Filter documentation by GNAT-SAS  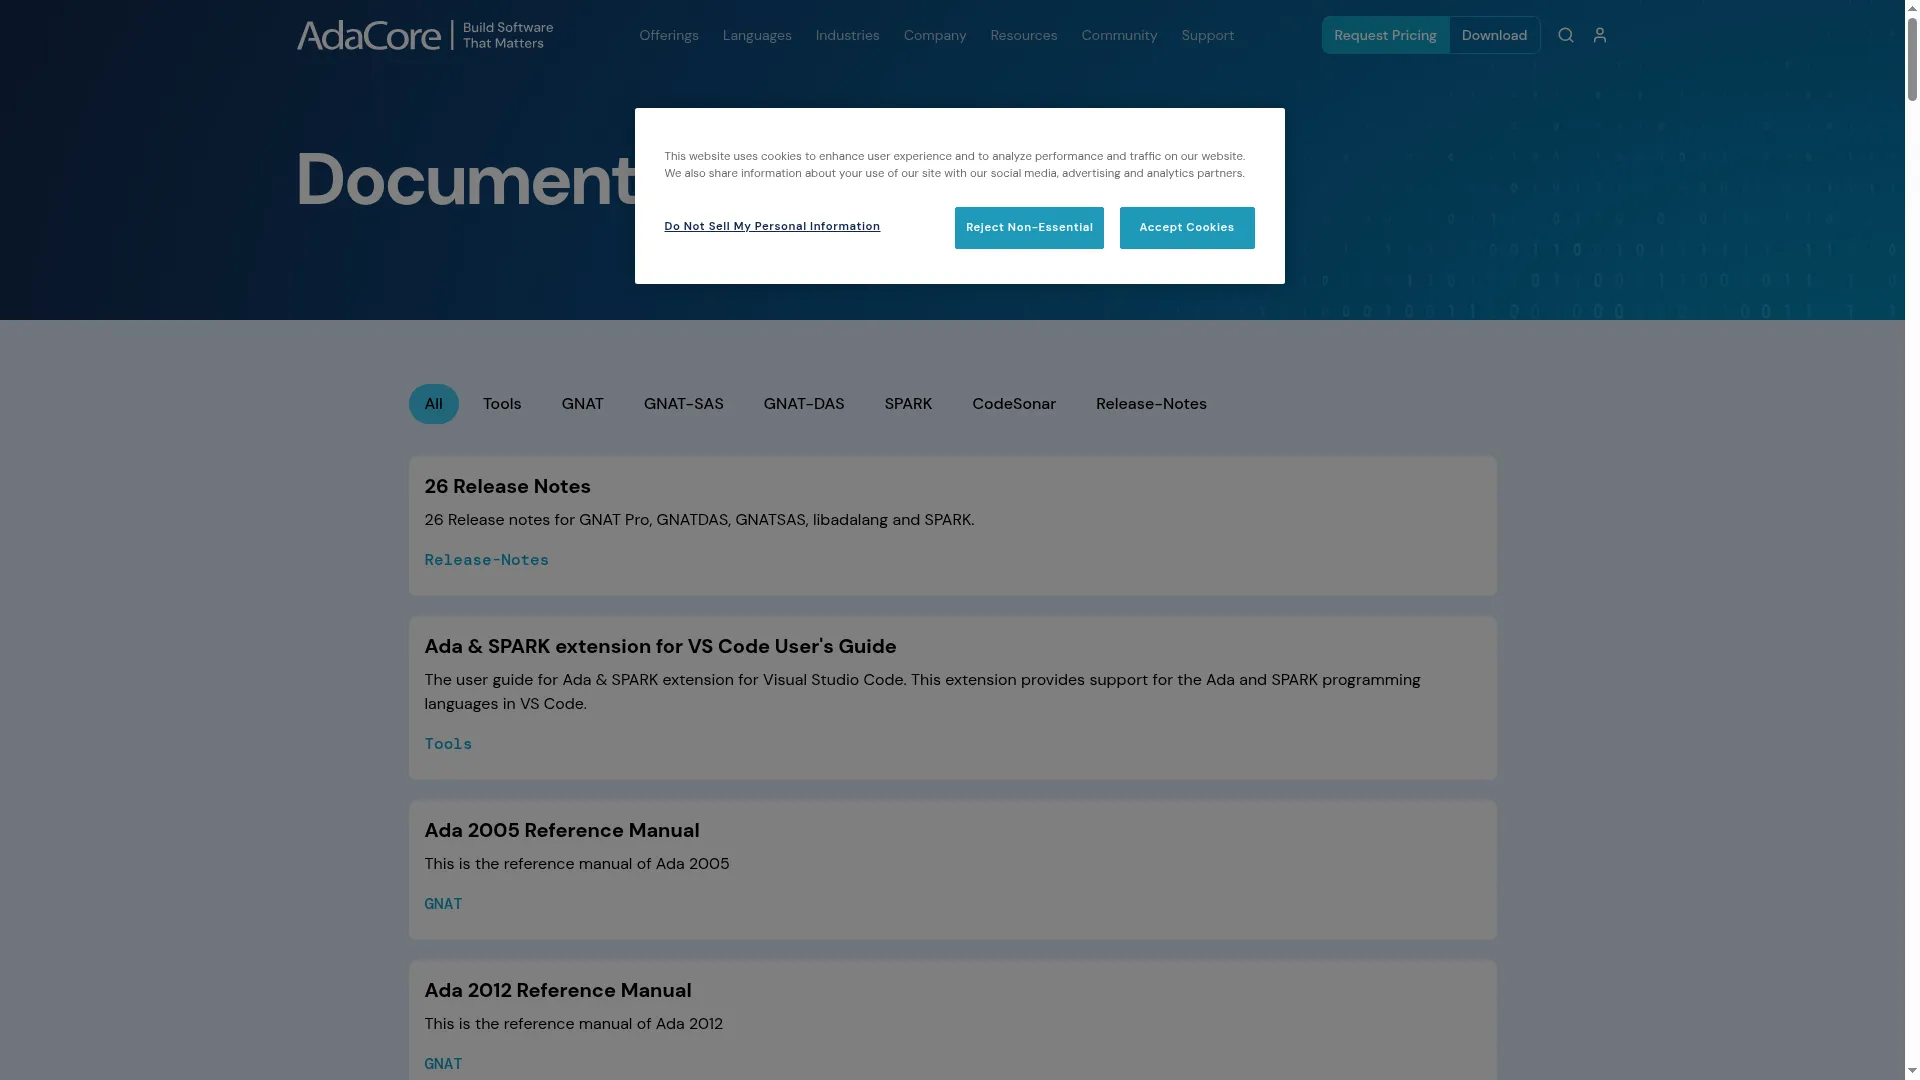tap(684, 404)
